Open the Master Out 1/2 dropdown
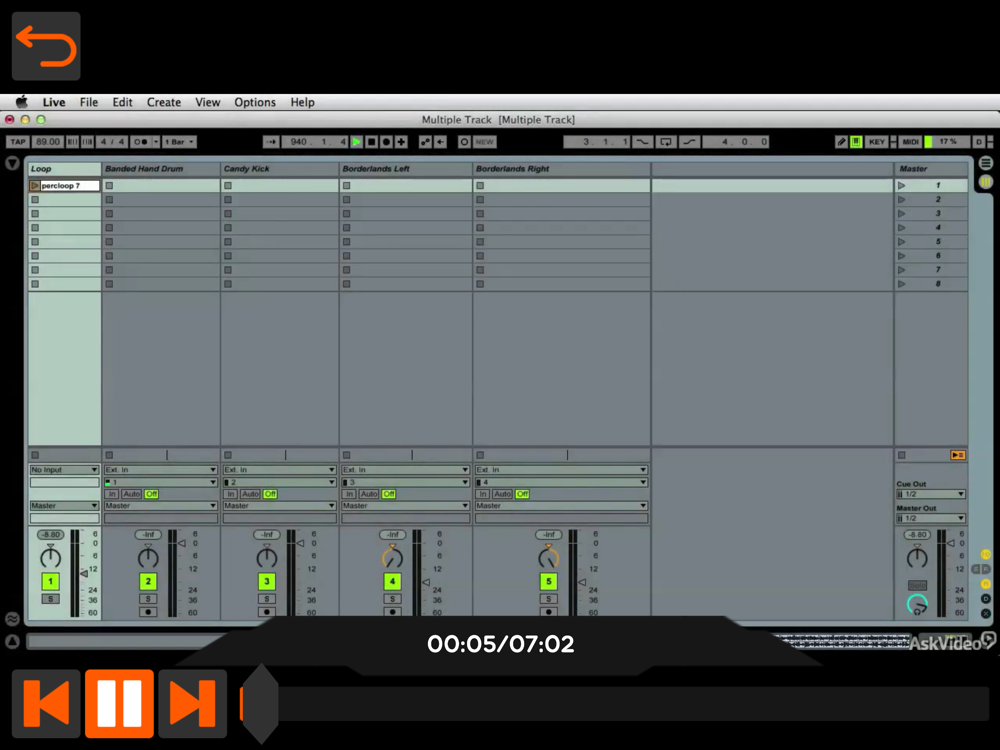This screenshot has width=1000, height=750. click(931, 518)
